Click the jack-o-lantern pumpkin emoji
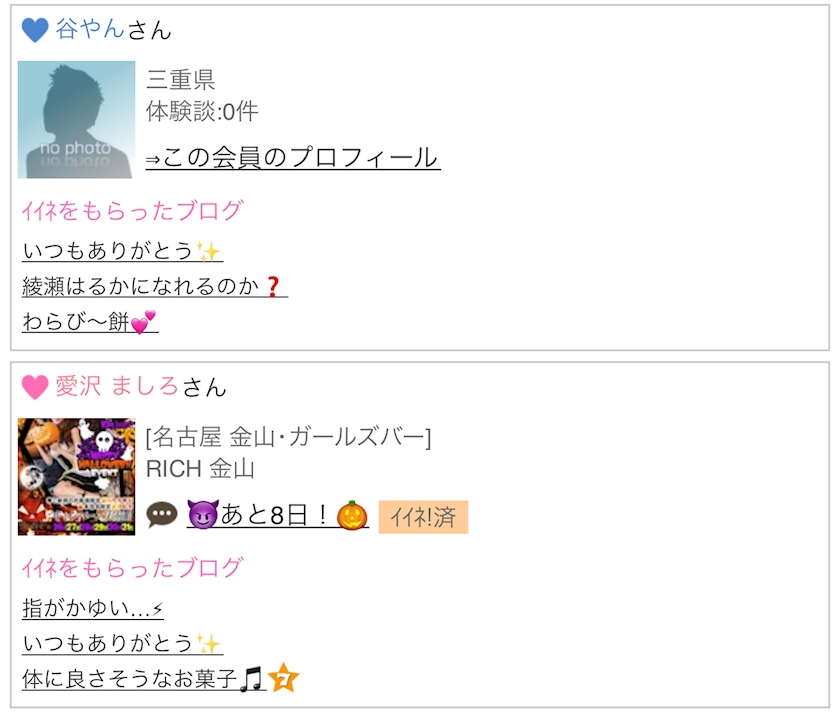The height and width of the screenshot is (715, 840). tap(352, 515)
